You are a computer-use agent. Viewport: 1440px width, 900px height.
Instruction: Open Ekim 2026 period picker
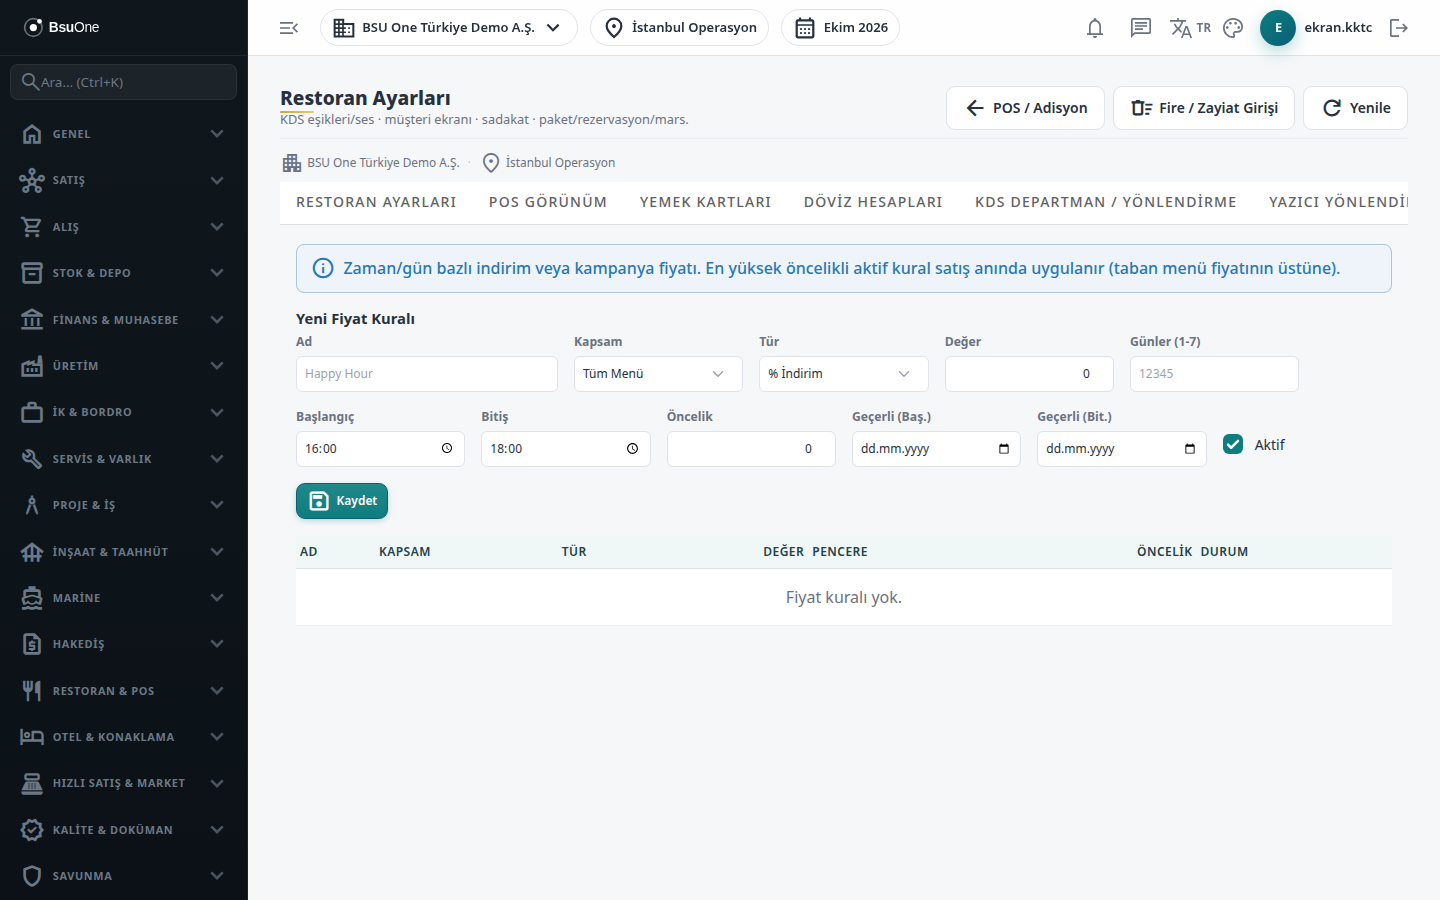coord(840,28)
